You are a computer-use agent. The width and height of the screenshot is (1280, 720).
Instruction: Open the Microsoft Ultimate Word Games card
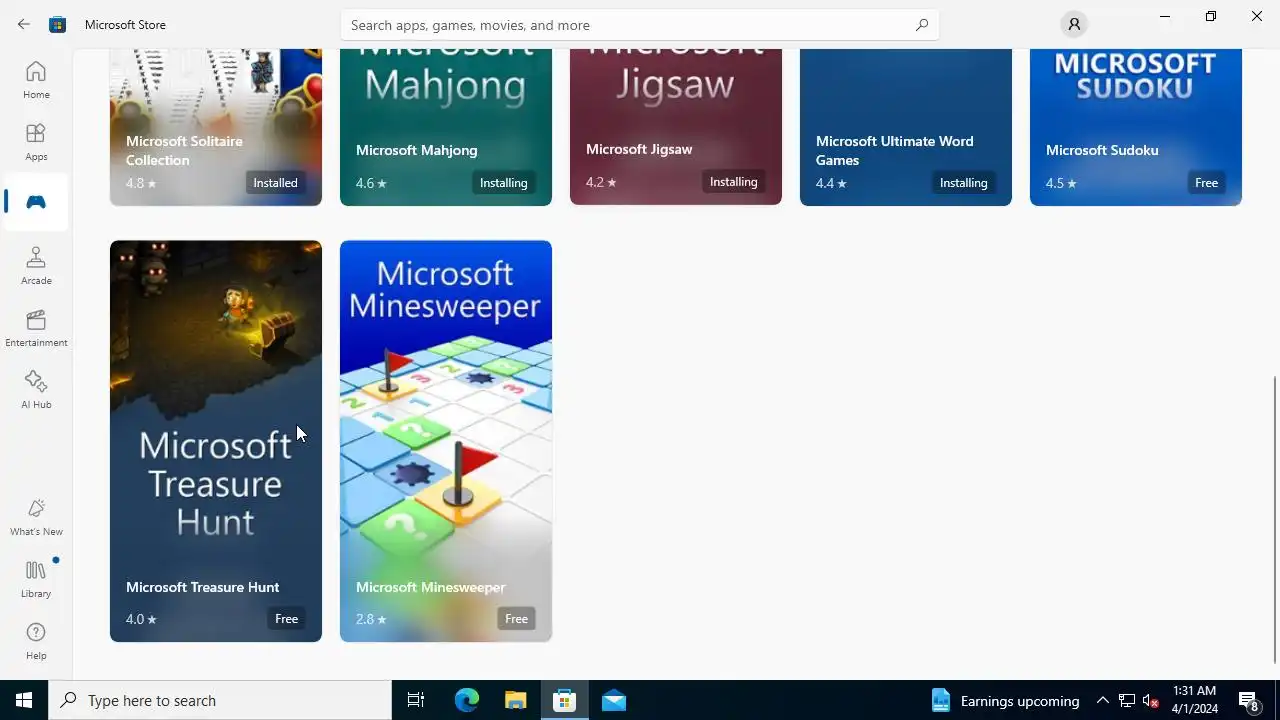click(906, 127)
